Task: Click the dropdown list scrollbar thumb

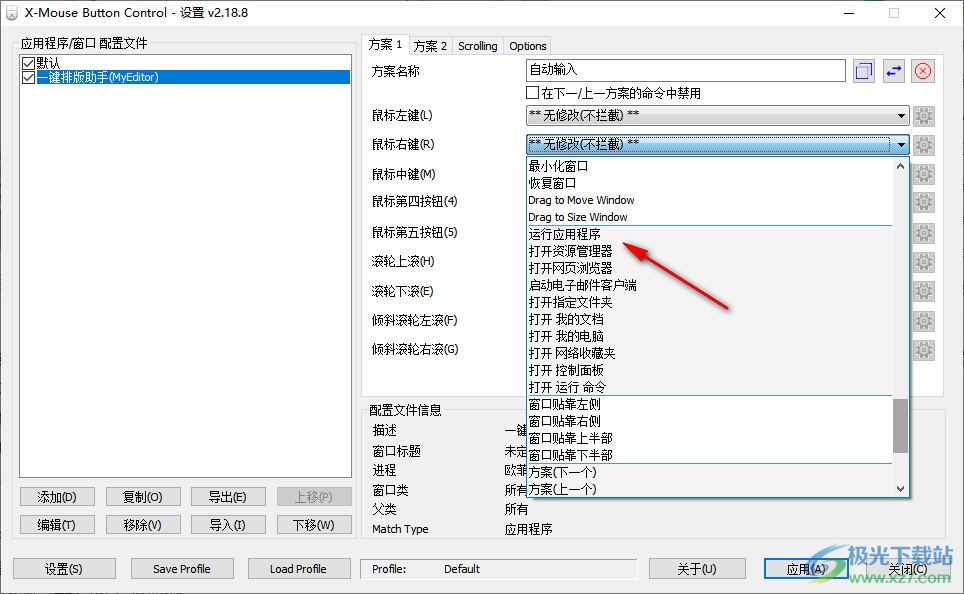Action: [x=901, y=426]
